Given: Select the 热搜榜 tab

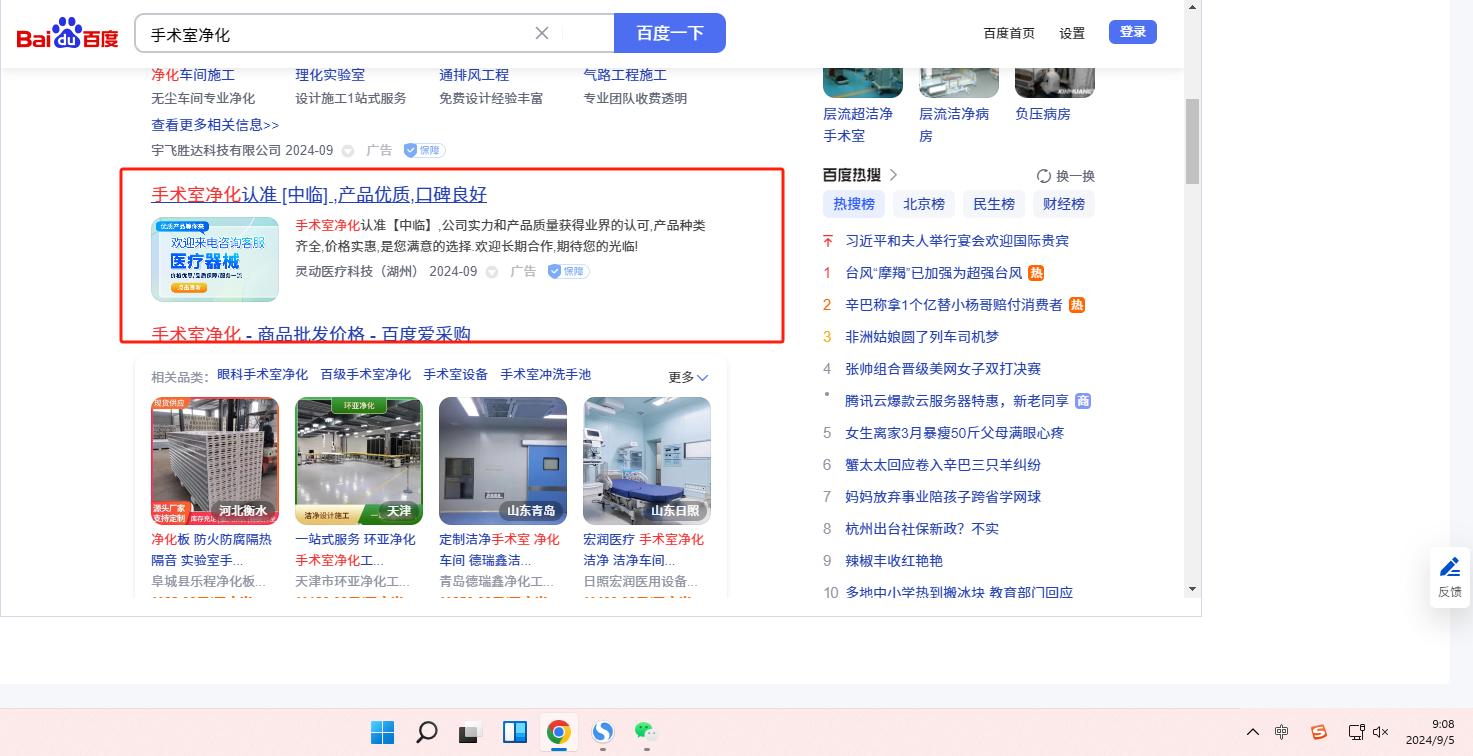Looking at the screenshot, I should click(854, 204).
